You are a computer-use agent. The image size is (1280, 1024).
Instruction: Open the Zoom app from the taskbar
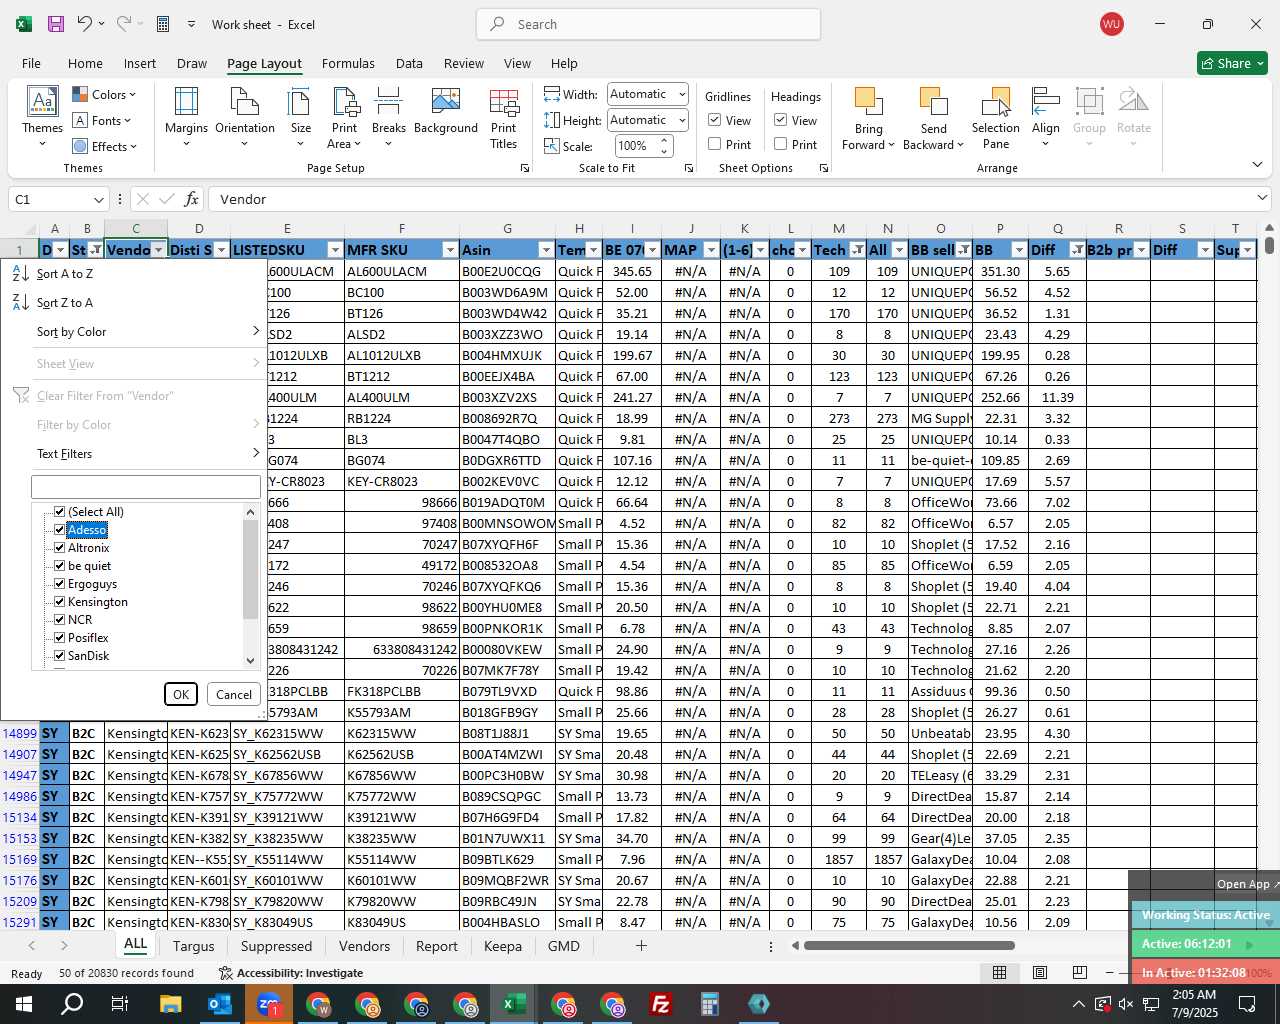[268, 1004]
